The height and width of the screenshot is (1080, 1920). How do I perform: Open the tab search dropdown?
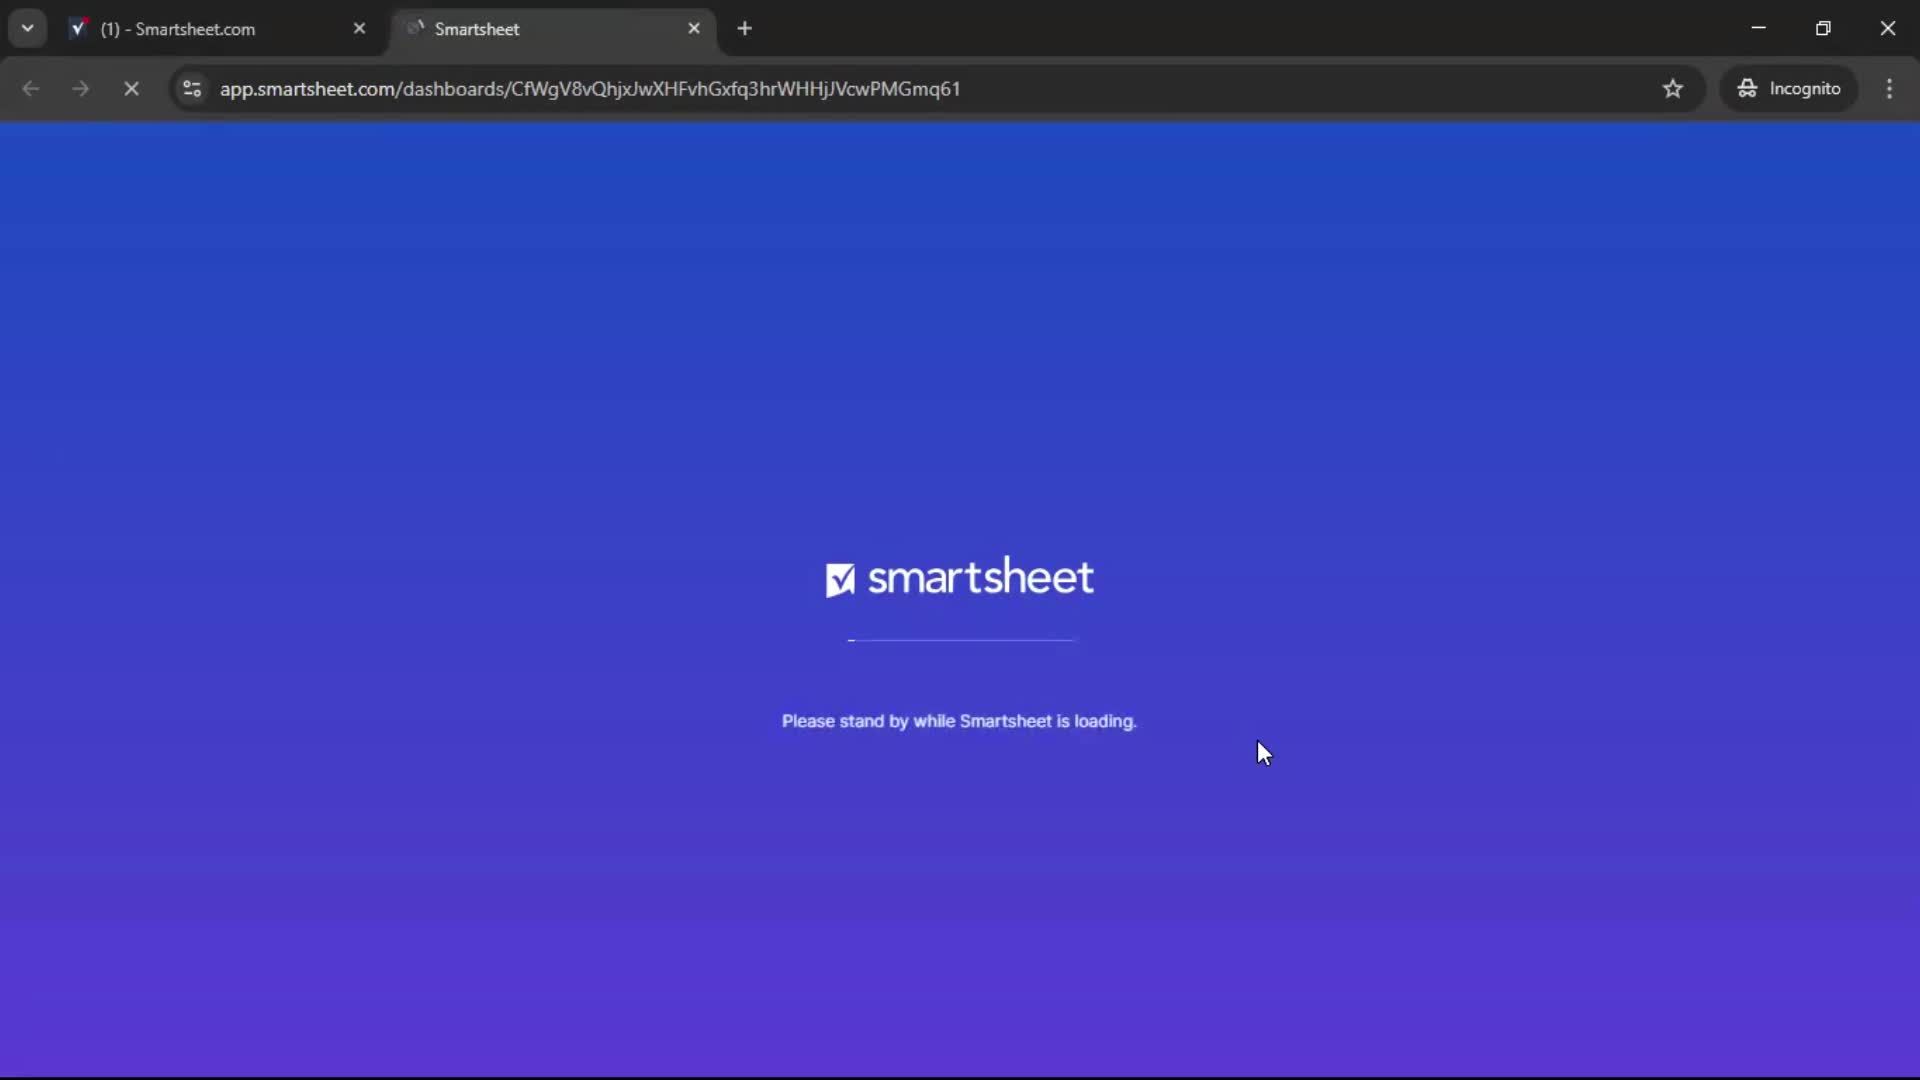[x=27, y=28]
